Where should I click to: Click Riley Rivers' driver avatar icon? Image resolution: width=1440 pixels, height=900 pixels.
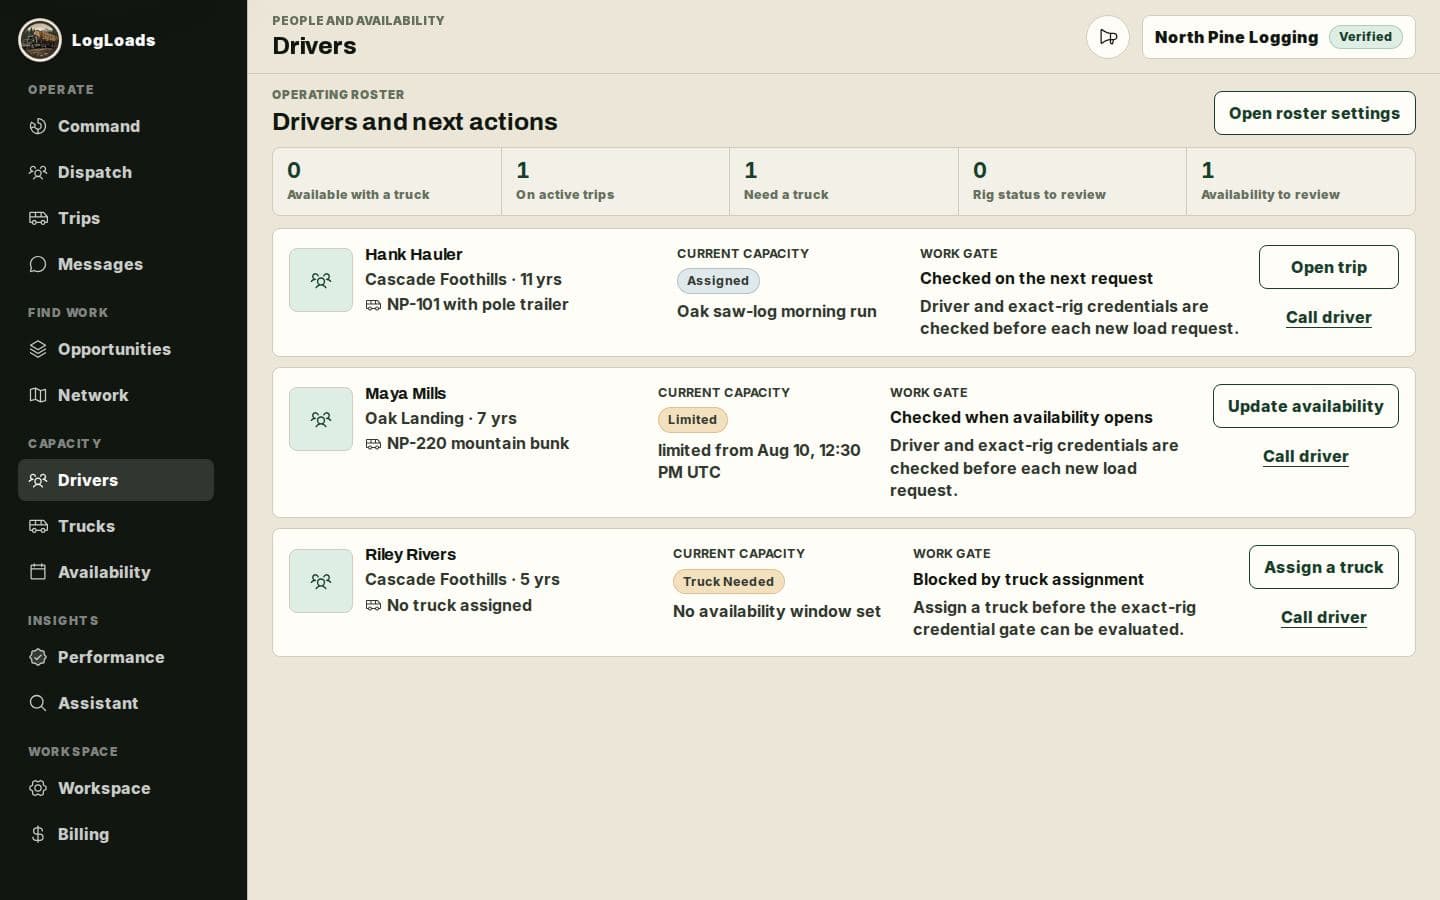[321, 580]
